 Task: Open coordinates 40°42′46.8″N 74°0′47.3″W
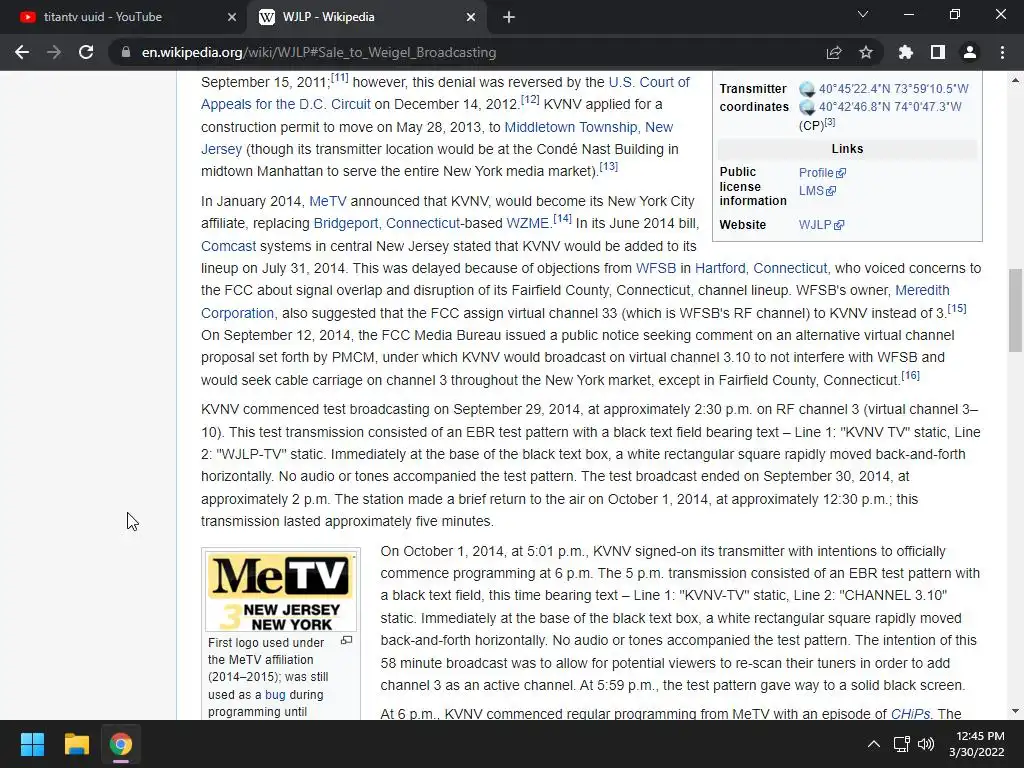coord(890,107)
